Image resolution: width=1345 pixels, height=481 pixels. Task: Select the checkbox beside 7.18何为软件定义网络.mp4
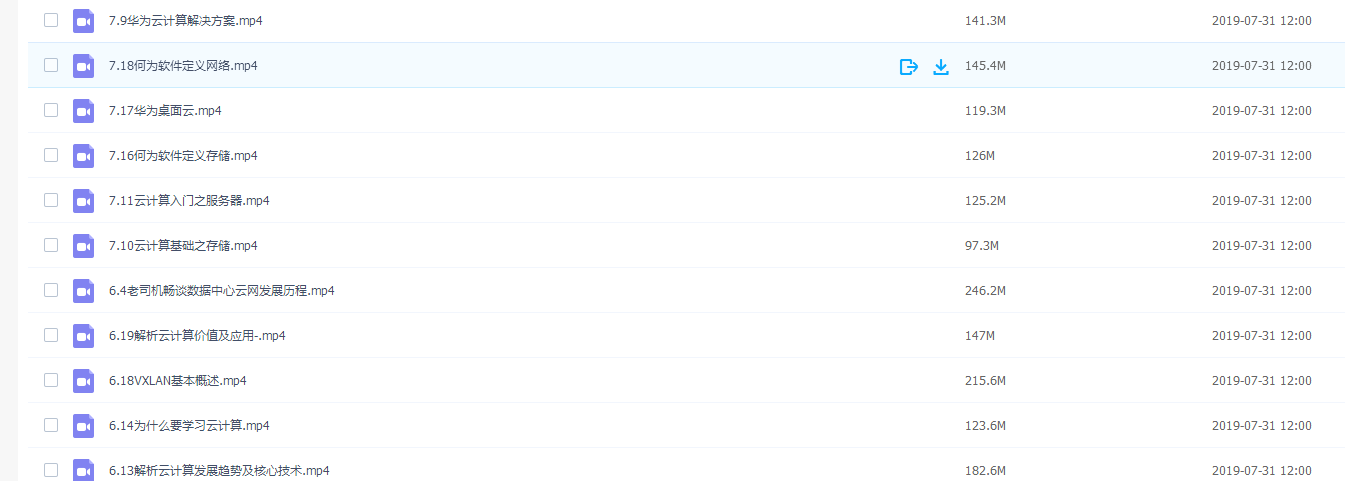click(x=51, y=65)
